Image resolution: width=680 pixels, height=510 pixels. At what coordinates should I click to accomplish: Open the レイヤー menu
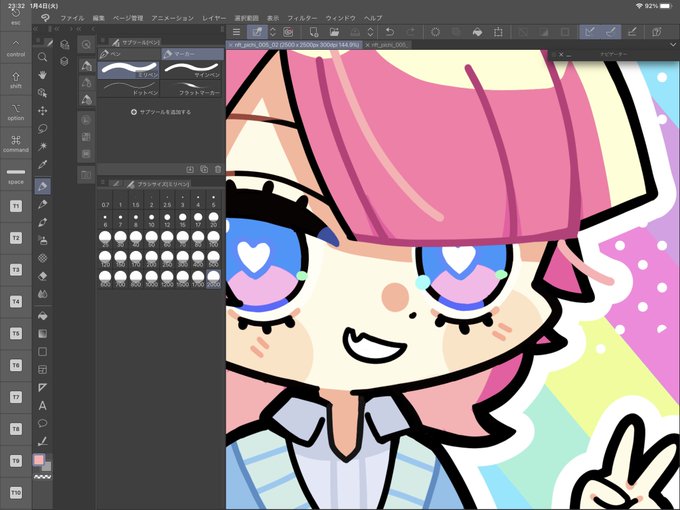214,18
